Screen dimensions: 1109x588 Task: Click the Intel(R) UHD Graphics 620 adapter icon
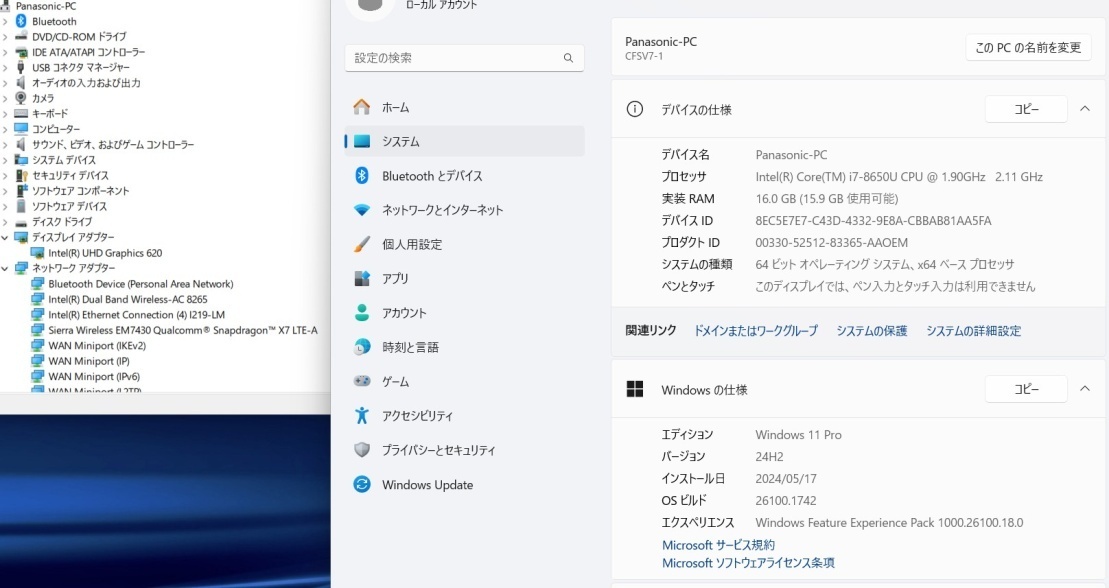tap(37, 253)
